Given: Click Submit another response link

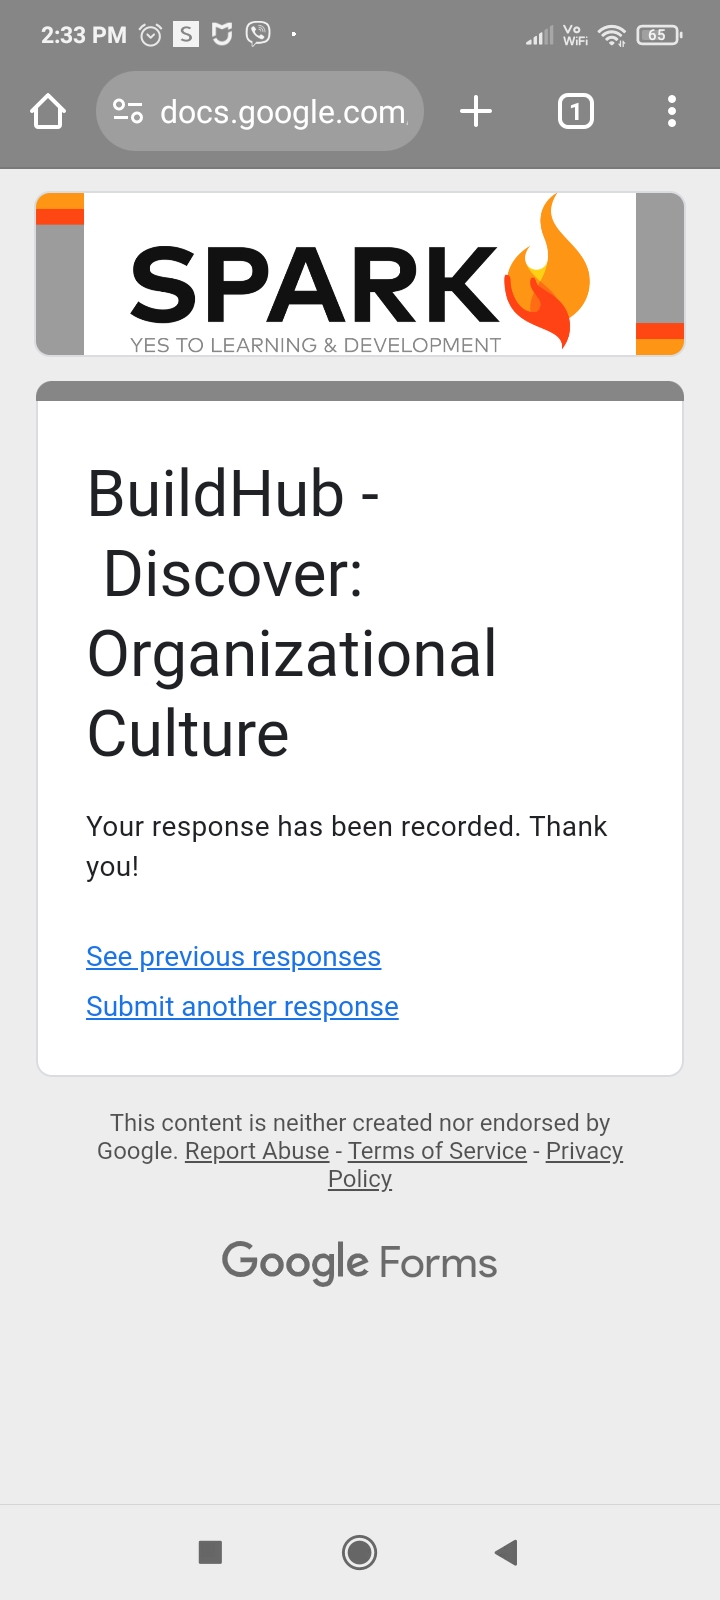Looking at the screenshot, I should tap(242, 1007).
